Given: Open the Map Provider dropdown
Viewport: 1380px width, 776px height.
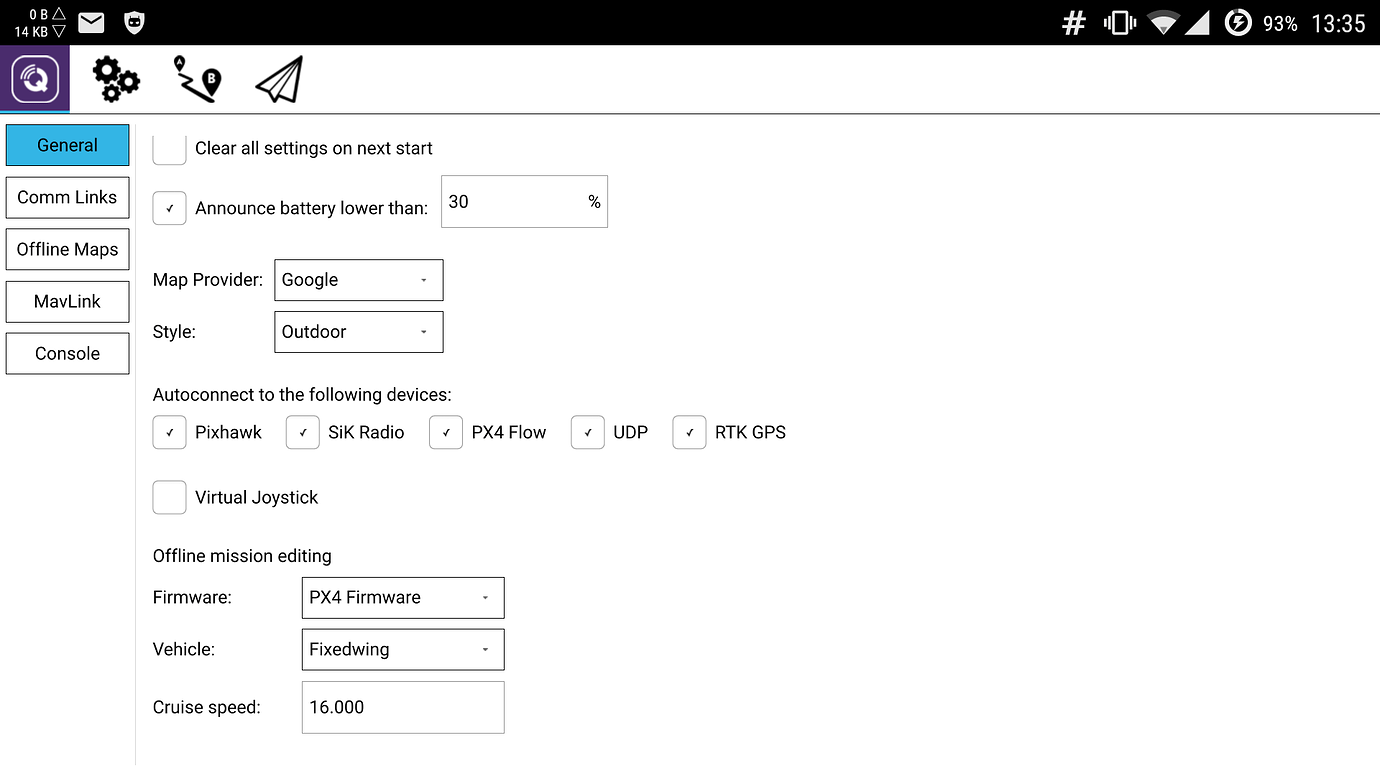Looking at the screenshot, I should point(358,280).
